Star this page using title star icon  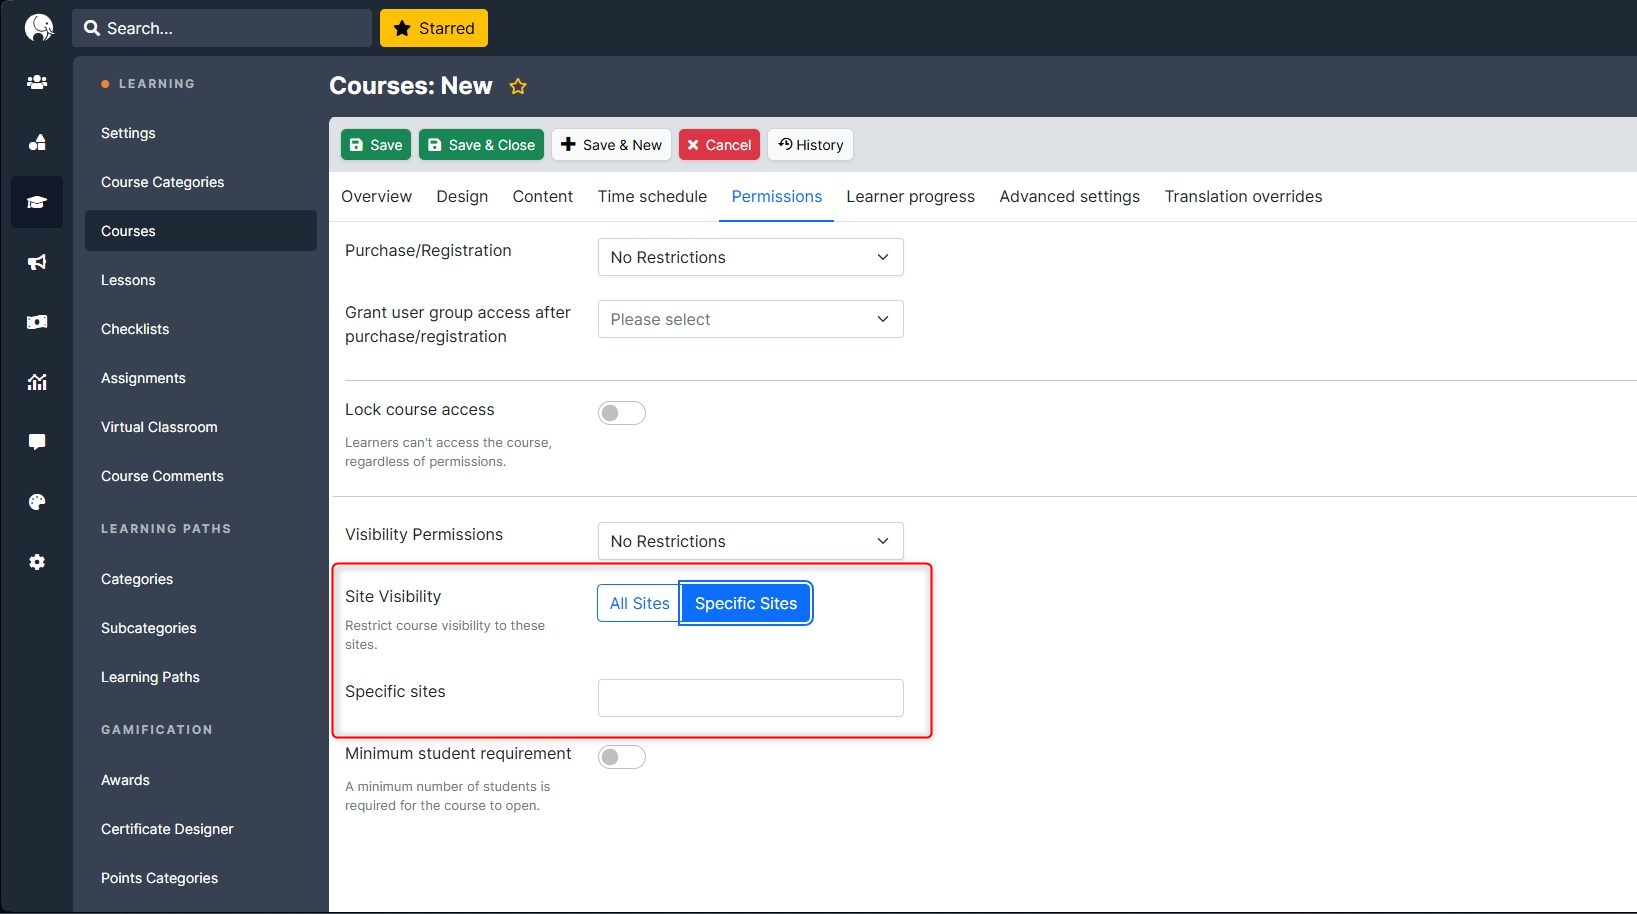coord(518,87)
